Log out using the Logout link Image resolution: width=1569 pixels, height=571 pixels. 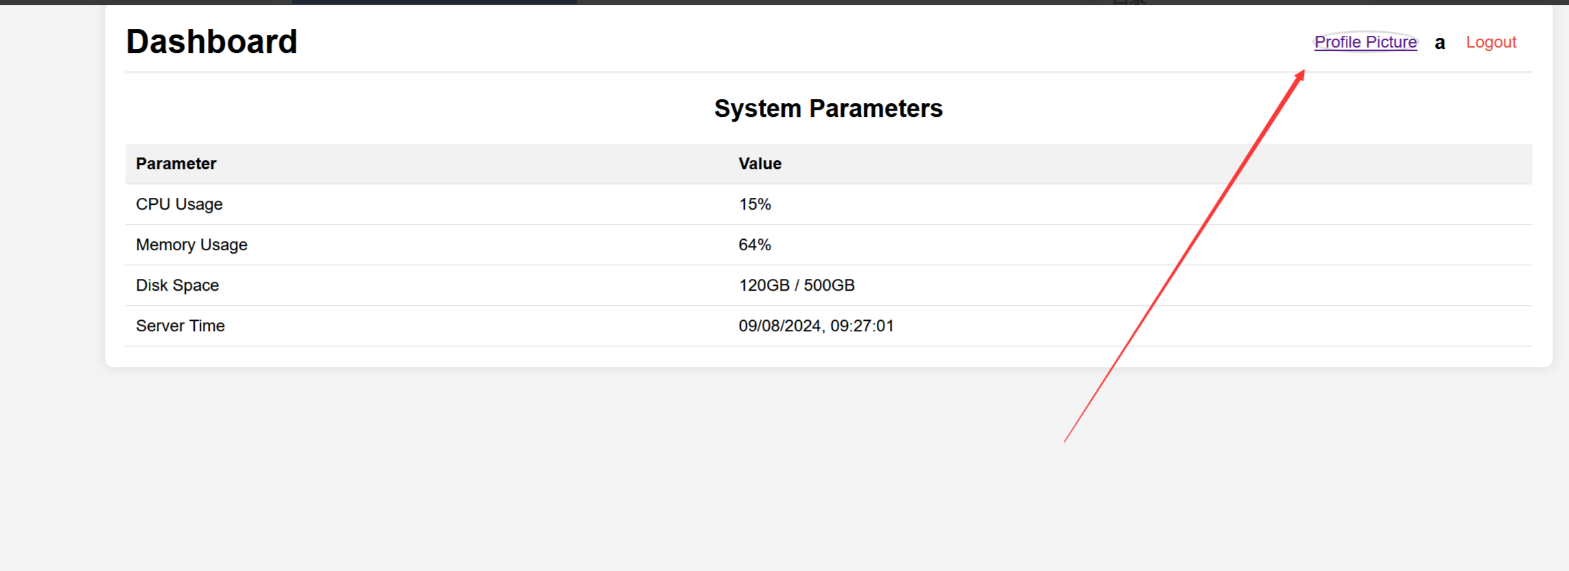(1490, 42)
